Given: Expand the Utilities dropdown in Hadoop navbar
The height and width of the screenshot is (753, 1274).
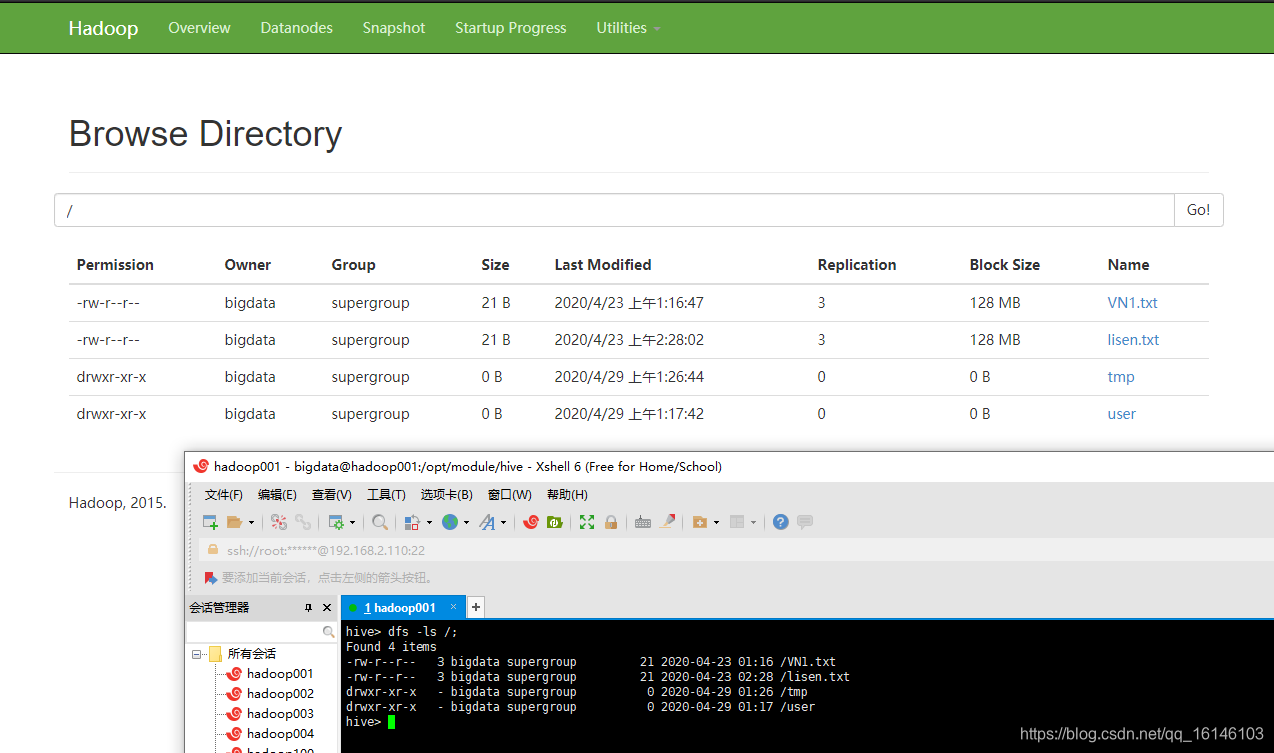Looking at the screenshot, I should tap(628, 28).
